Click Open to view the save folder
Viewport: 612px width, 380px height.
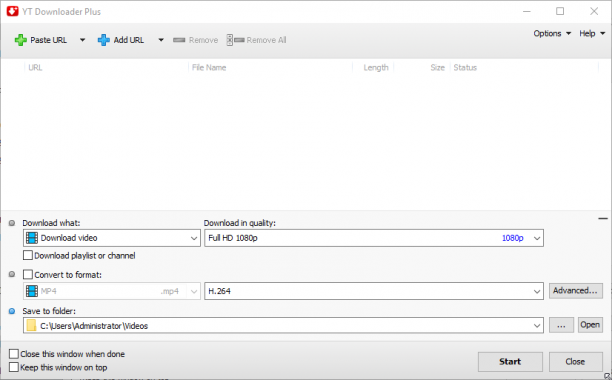click(x=590, y=325)
